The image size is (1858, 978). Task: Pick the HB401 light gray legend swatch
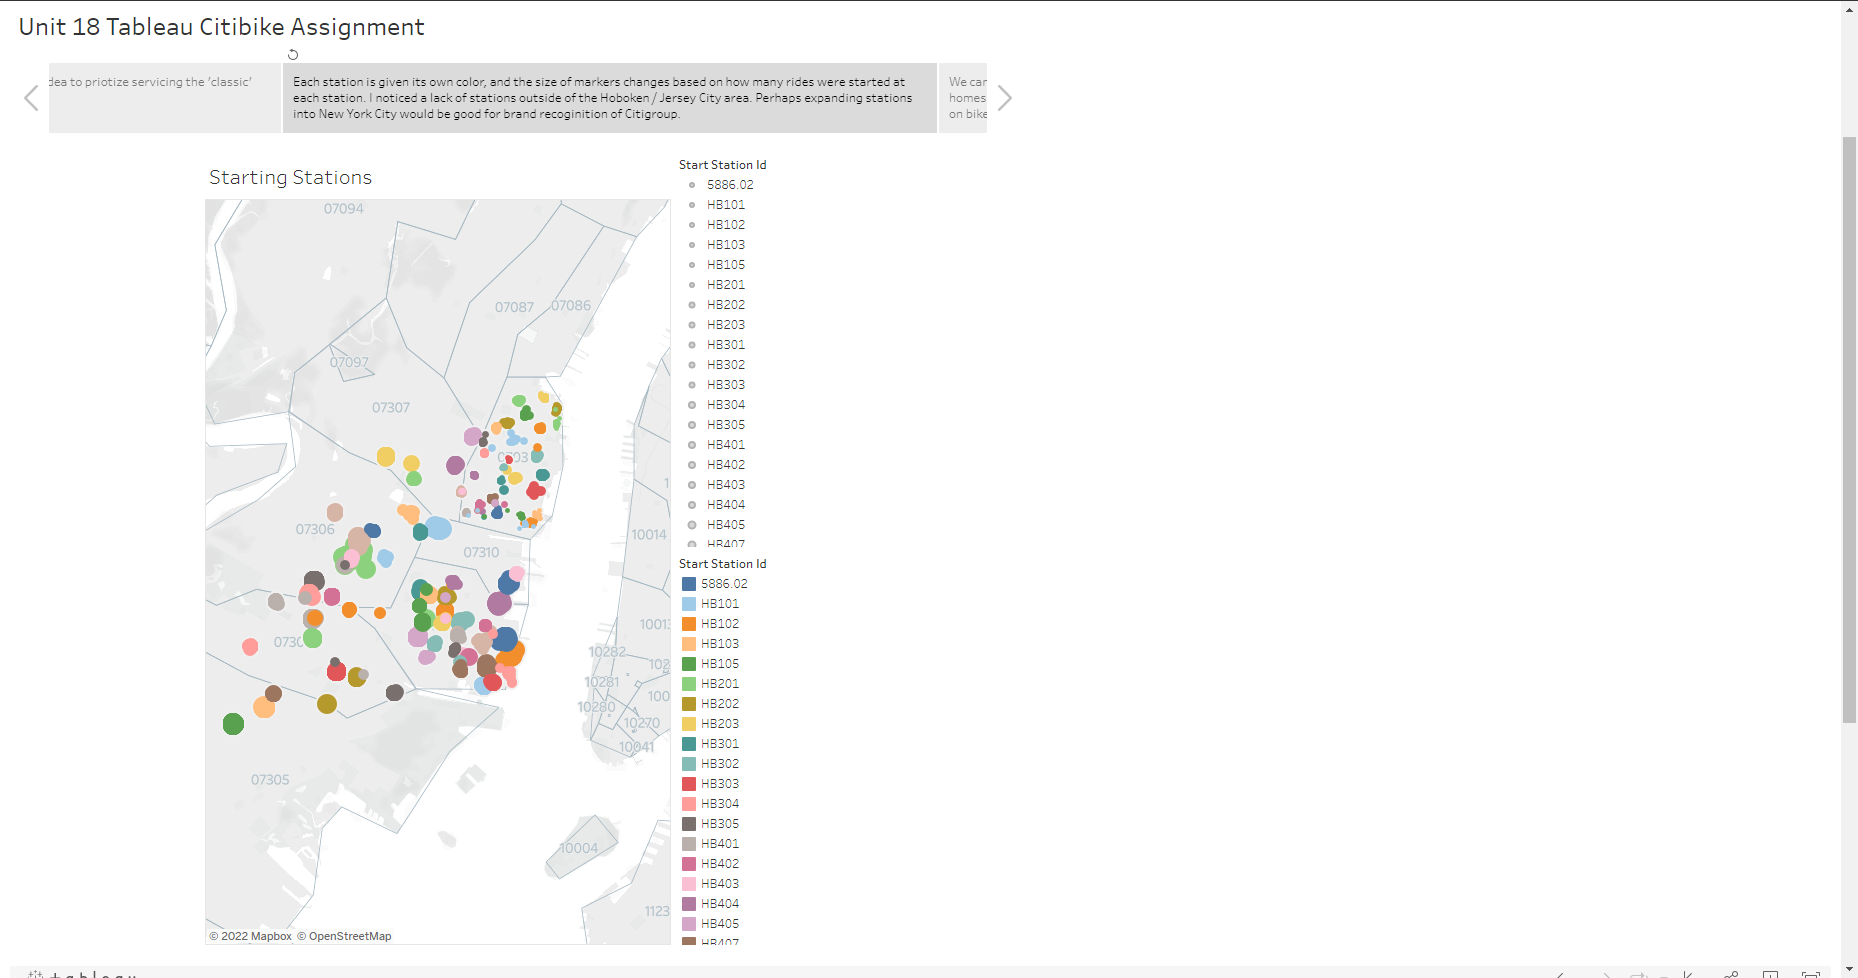click(x=689, y=844)
